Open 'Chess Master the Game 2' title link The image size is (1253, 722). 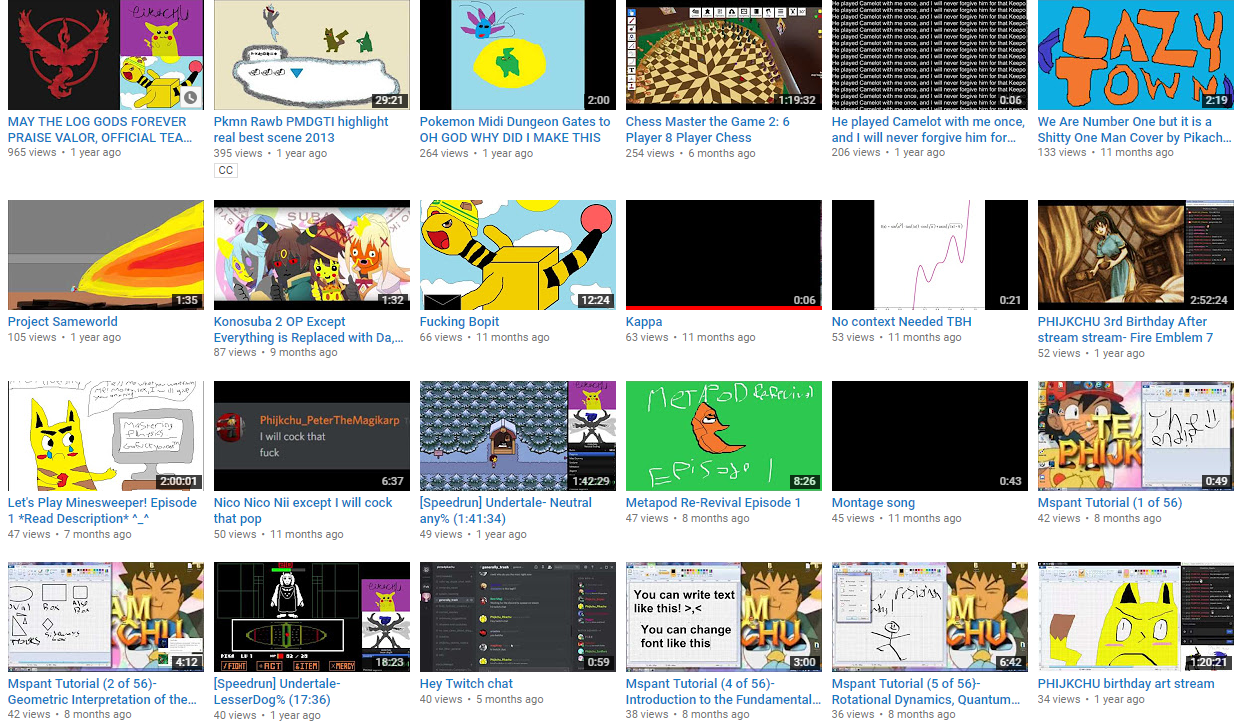click(708, 129)
